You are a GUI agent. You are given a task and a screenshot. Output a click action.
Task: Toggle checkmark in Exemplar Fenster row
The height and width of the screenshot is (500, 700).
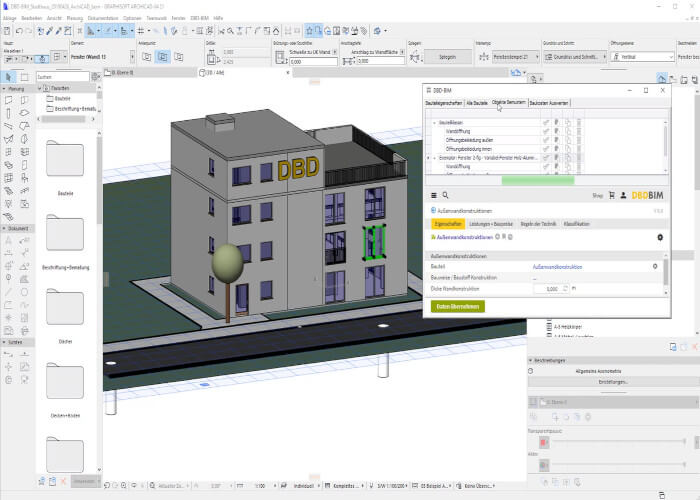[546, 158]
